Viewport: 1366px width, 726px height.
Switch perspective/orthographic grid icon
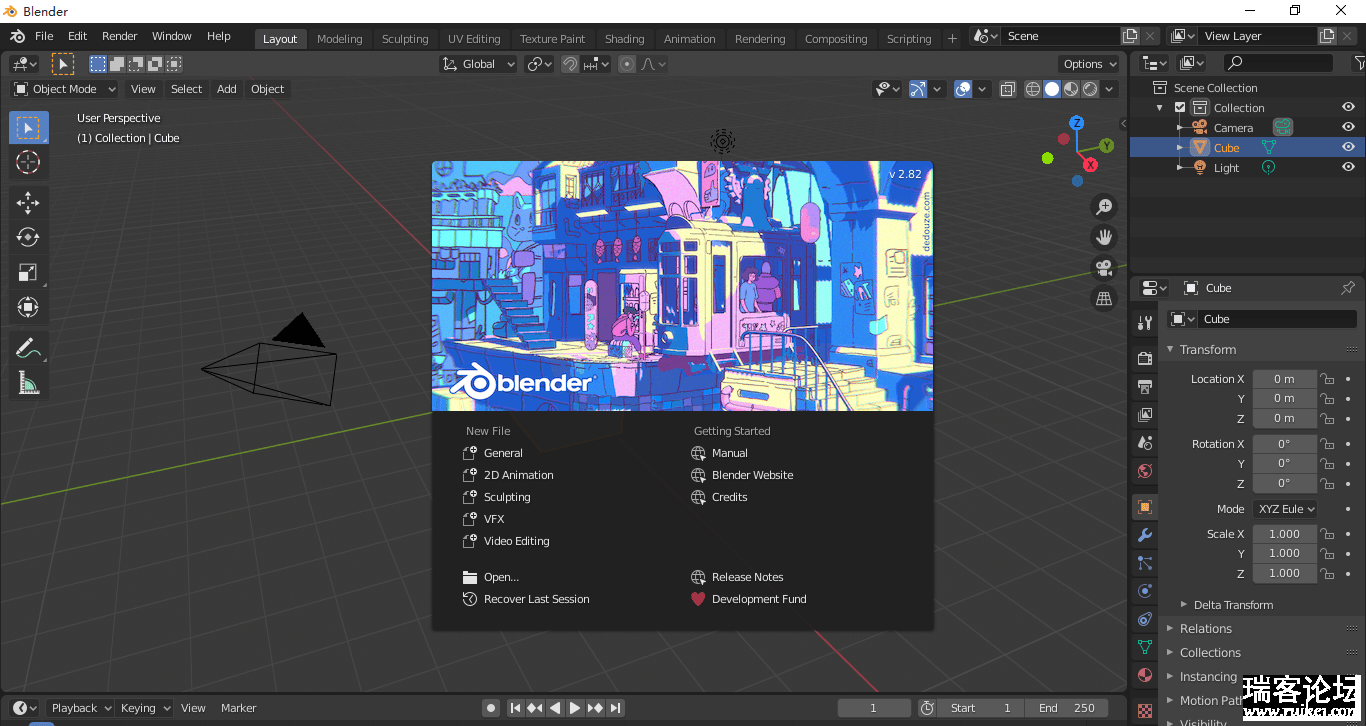pyautogui.click(x=1104, y=298)
